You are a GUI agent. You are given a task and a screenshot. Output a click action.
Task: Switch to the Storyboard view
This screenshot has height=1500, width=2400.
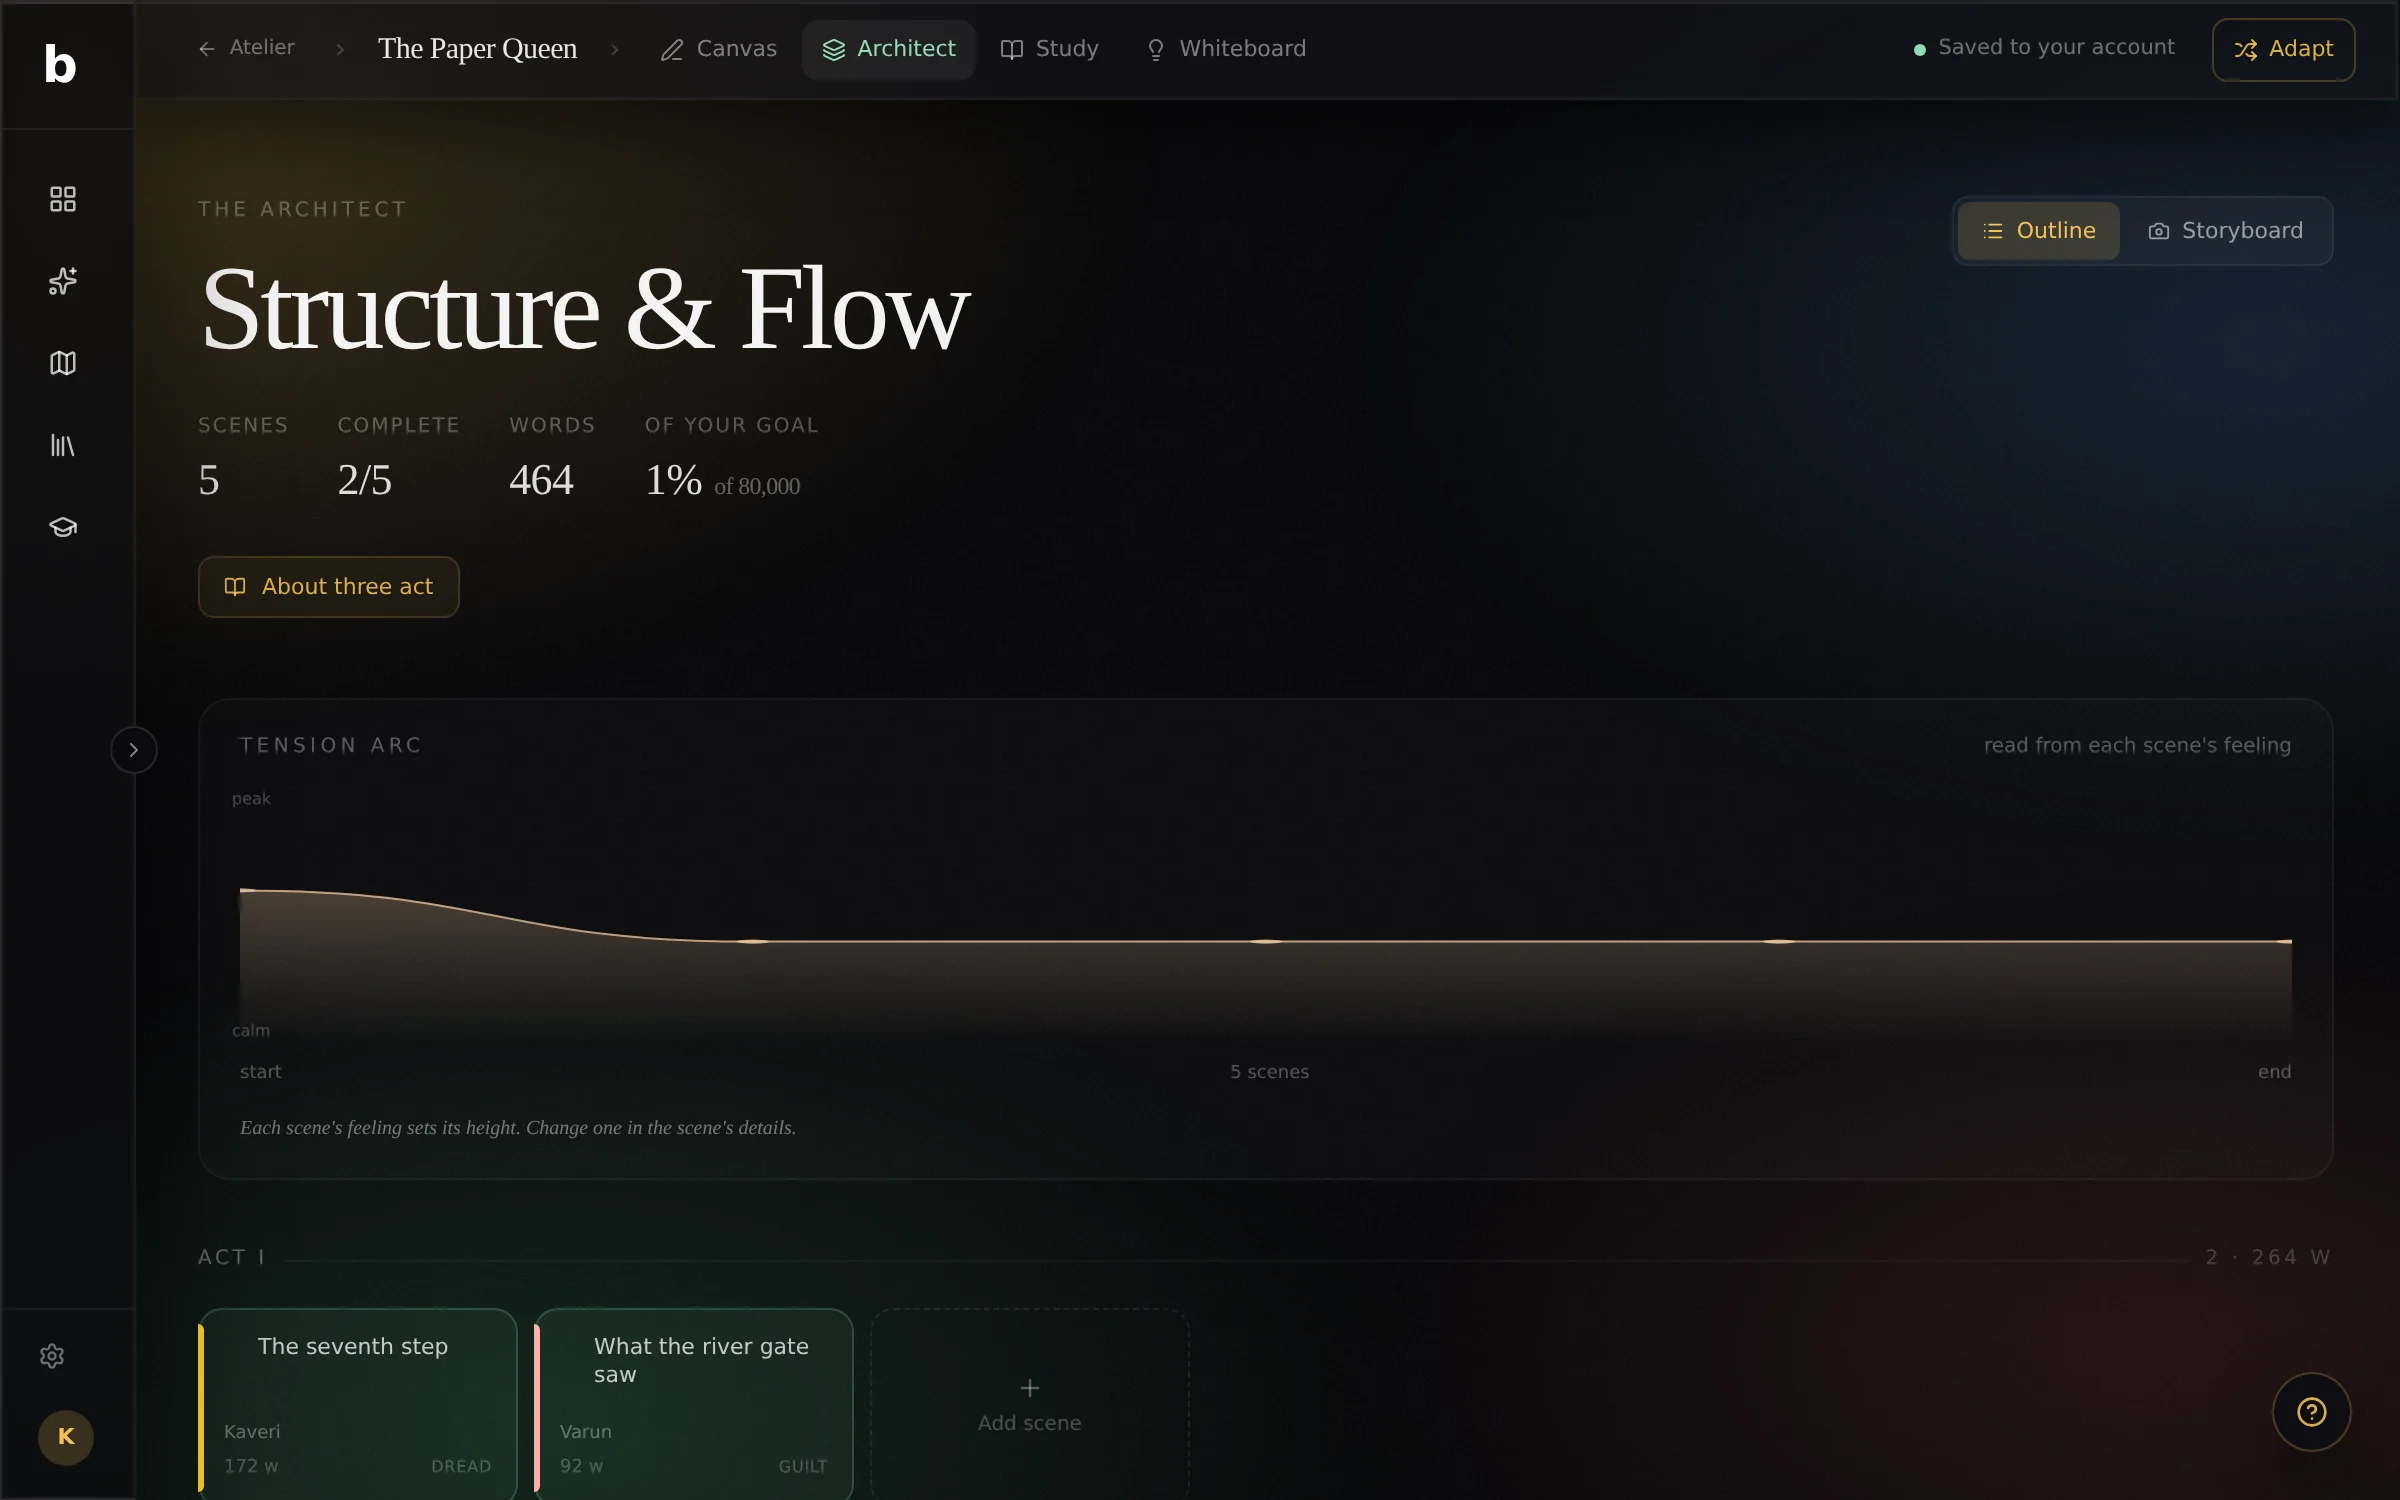(x=2225, y=231)
